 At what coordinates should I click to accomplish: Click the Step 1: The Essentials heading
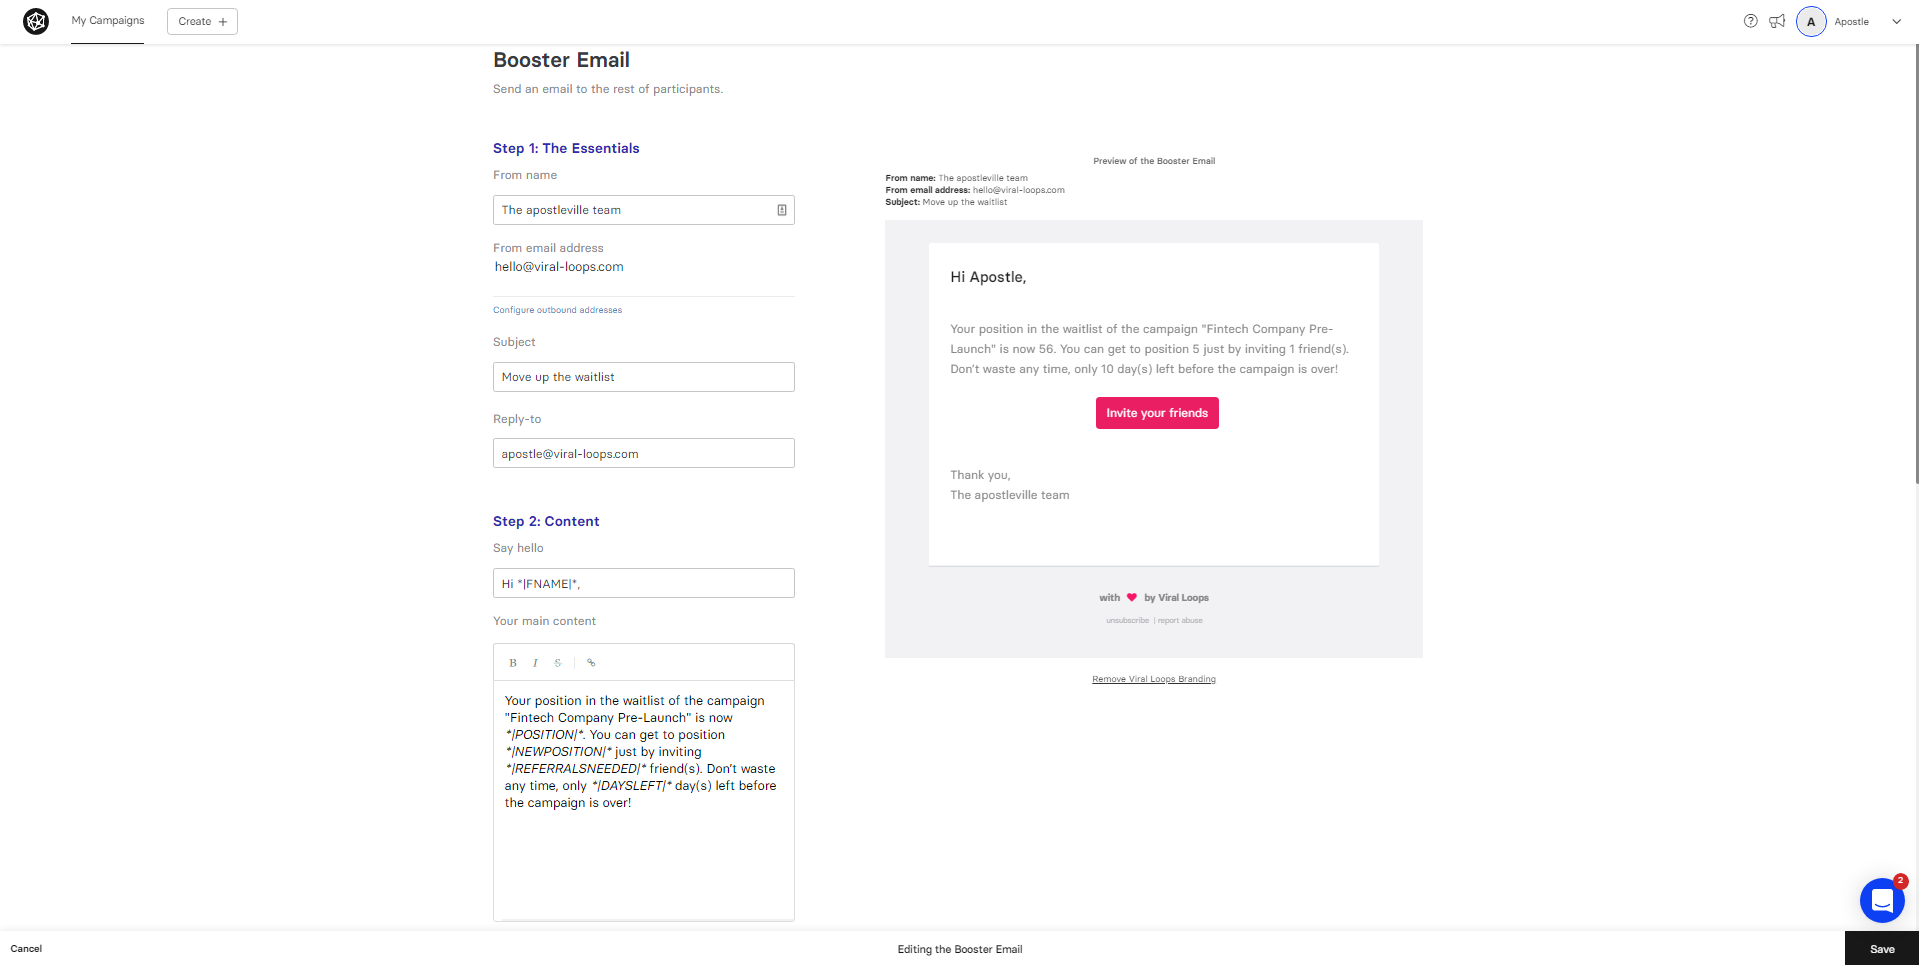[566, 148]
